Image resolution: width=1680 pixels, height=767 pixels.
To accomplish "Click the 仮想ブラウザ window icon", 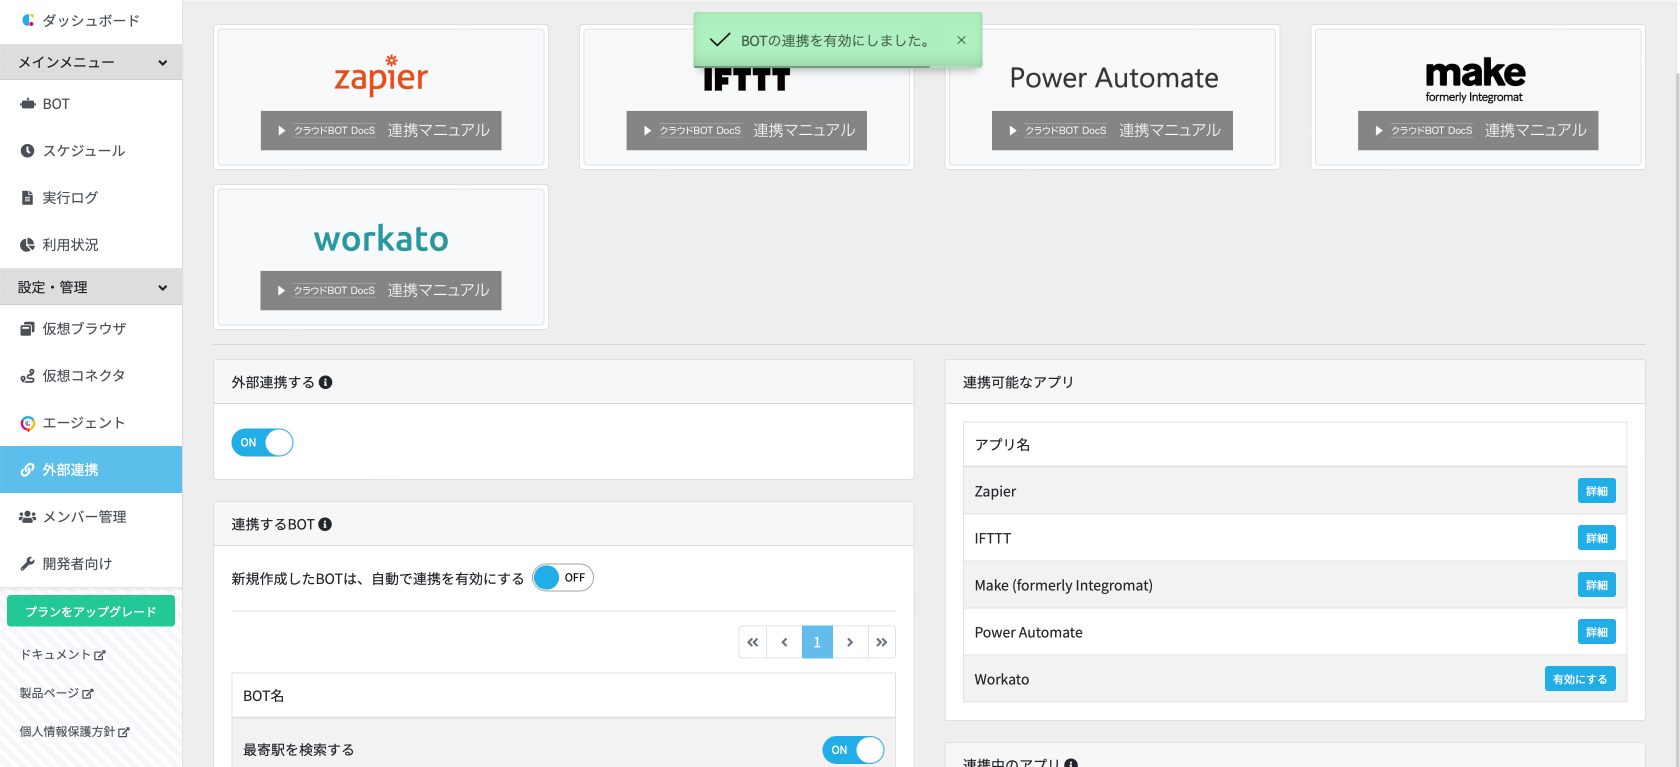I will pyautogui.click(x=28, y=329).
